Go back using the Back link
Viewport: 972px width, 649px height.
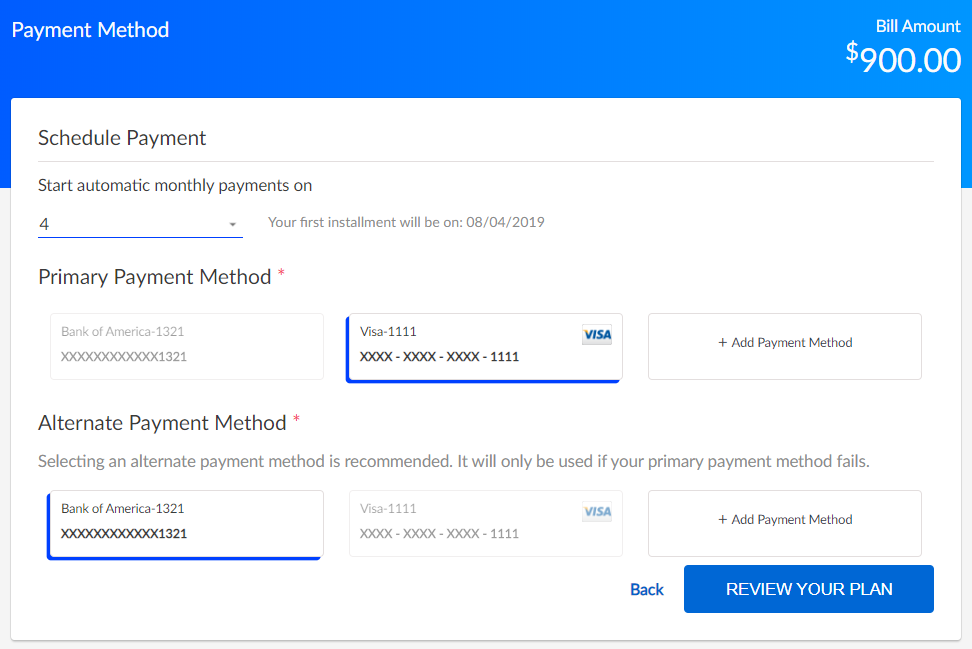(x=647, y=589)
